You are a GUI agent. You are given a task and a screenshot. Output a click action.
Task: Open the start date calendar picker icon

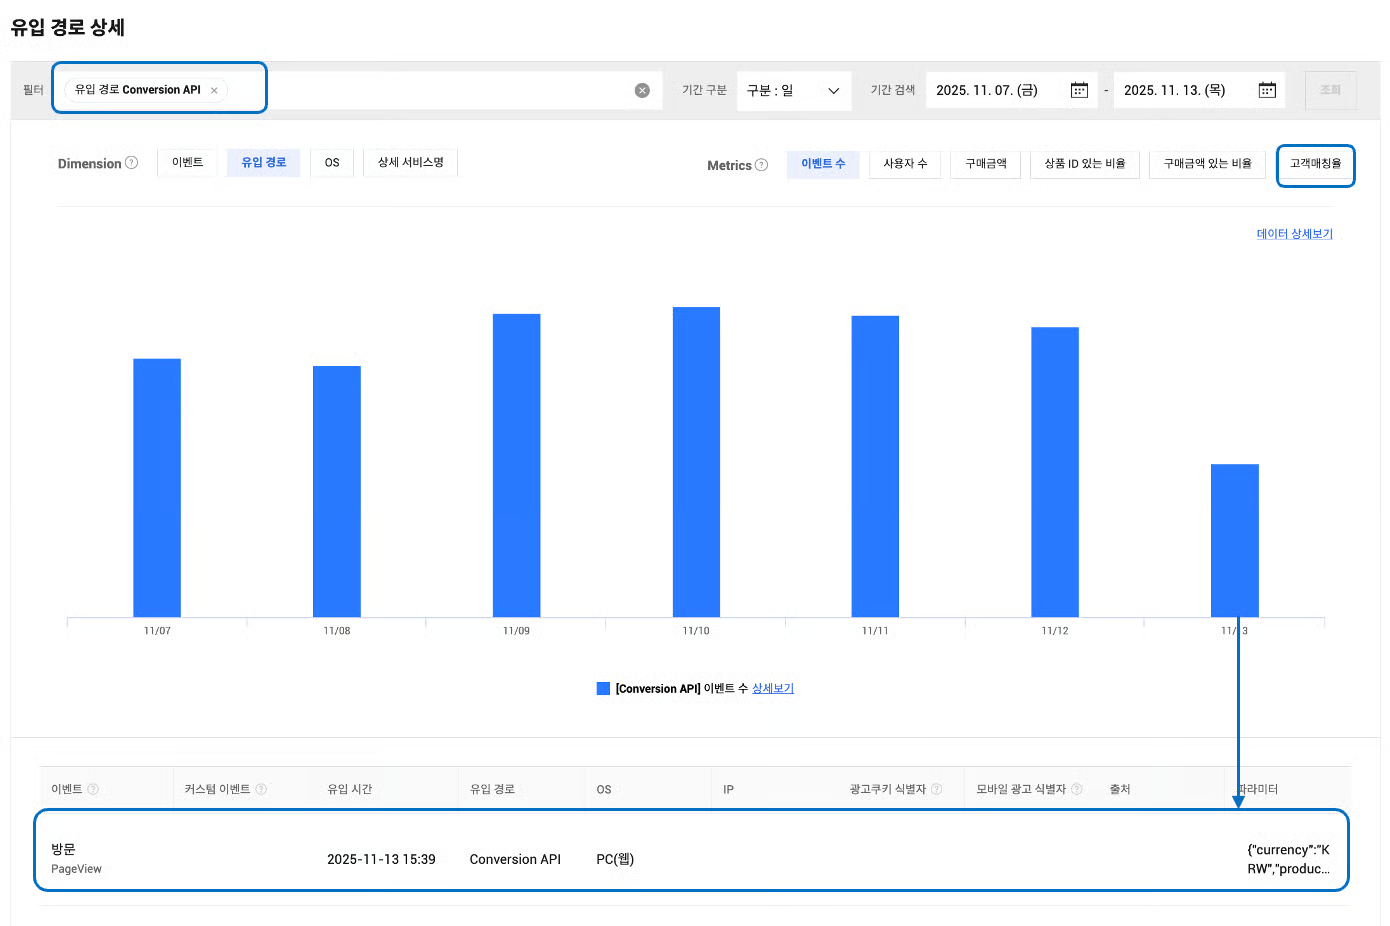[x=1079, y=90]
